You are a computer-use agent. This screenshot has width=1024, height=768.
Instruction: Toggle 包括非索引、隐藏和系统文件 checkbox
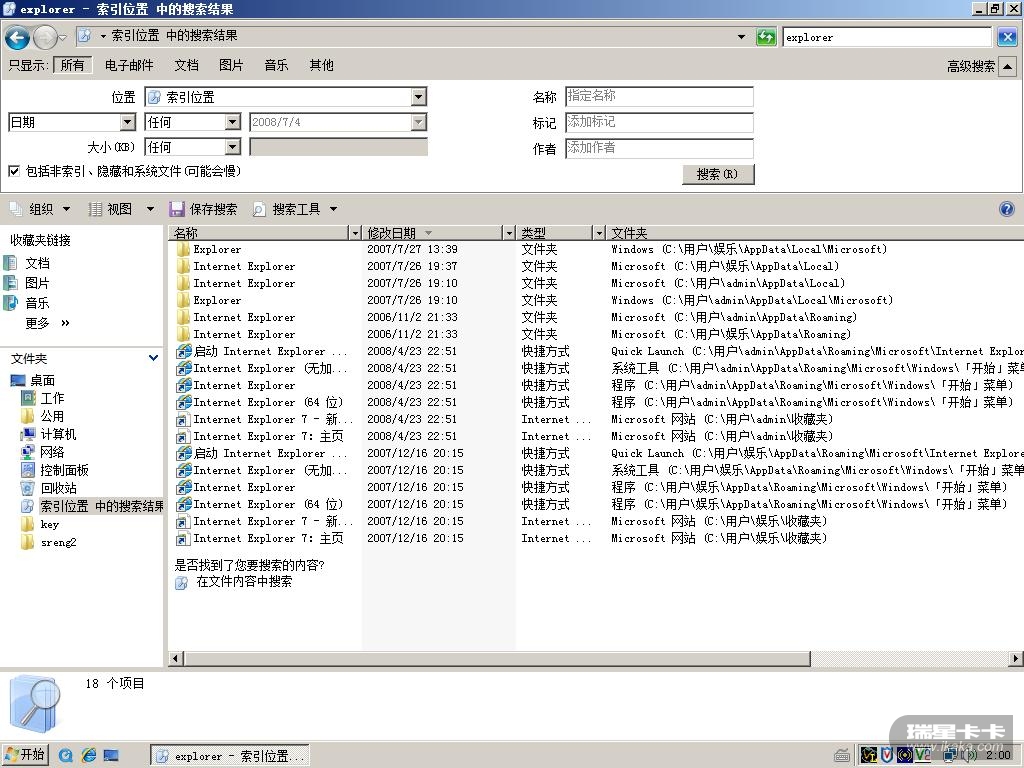pos(14,171)
